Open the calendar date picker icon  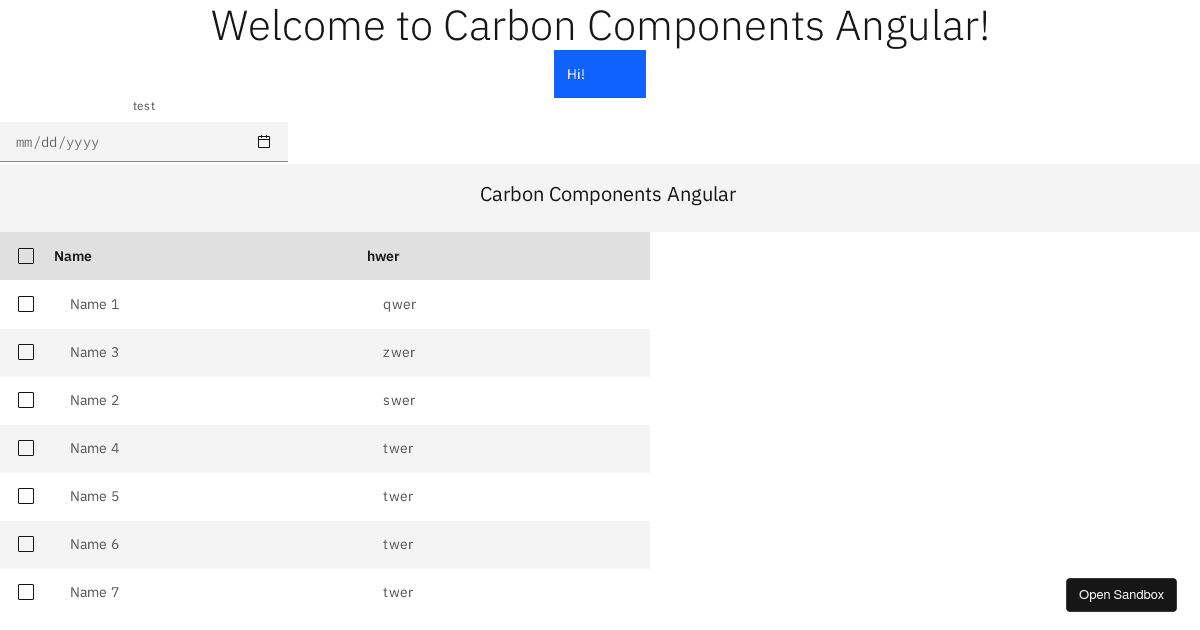264,142
